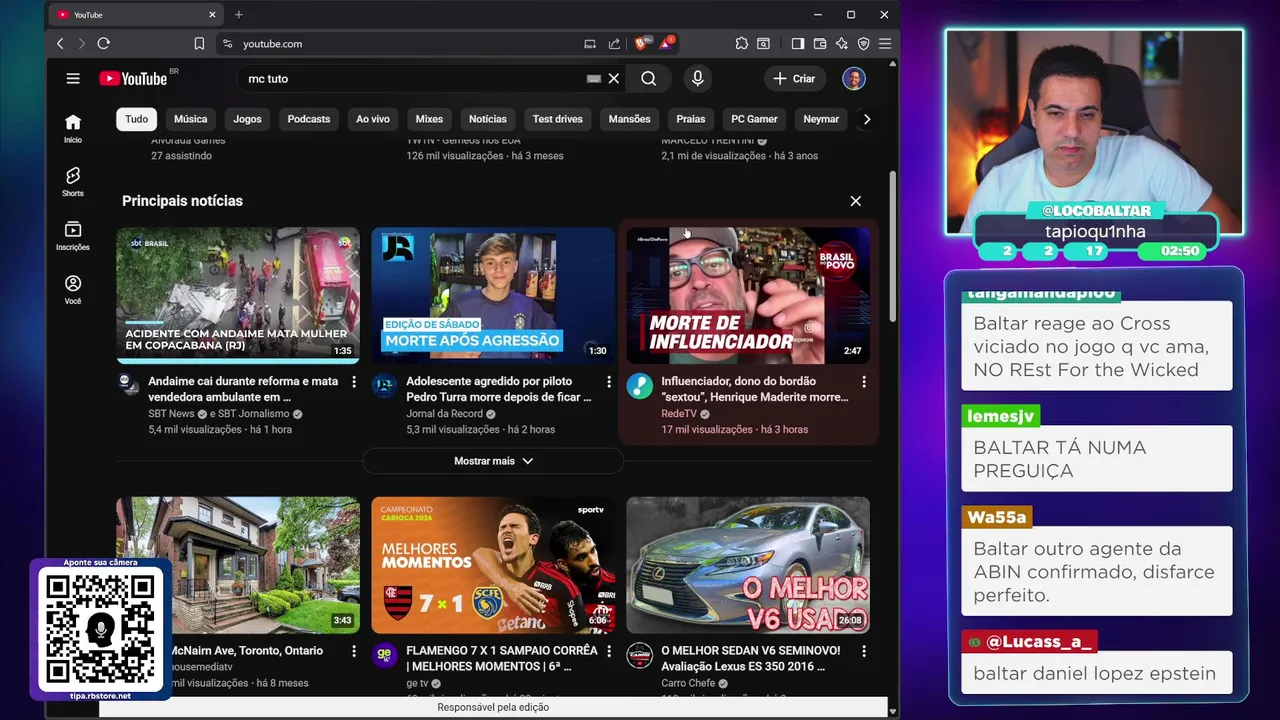Open Shorts from the sidebar
Image resolution: width=1280 pixels, height=720 pixels.
pos(73,182)
